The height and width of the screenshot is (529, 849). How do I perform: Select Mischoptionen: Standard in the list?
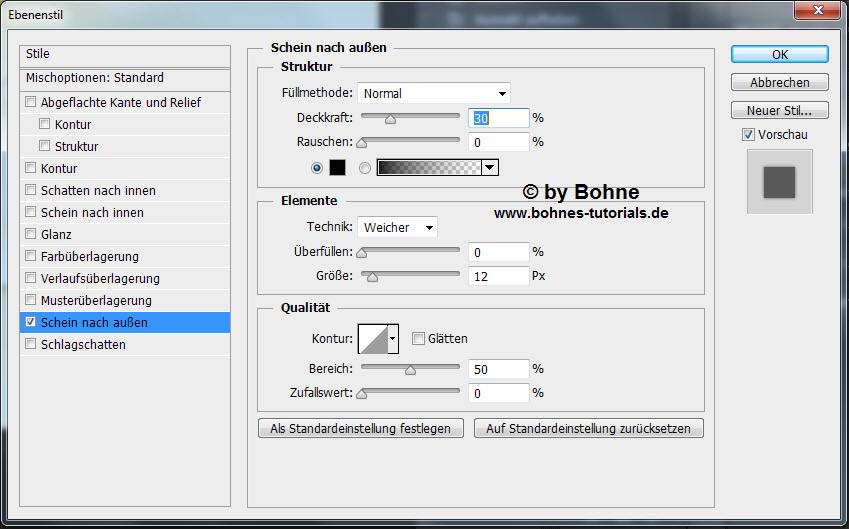tap(95, 78)
